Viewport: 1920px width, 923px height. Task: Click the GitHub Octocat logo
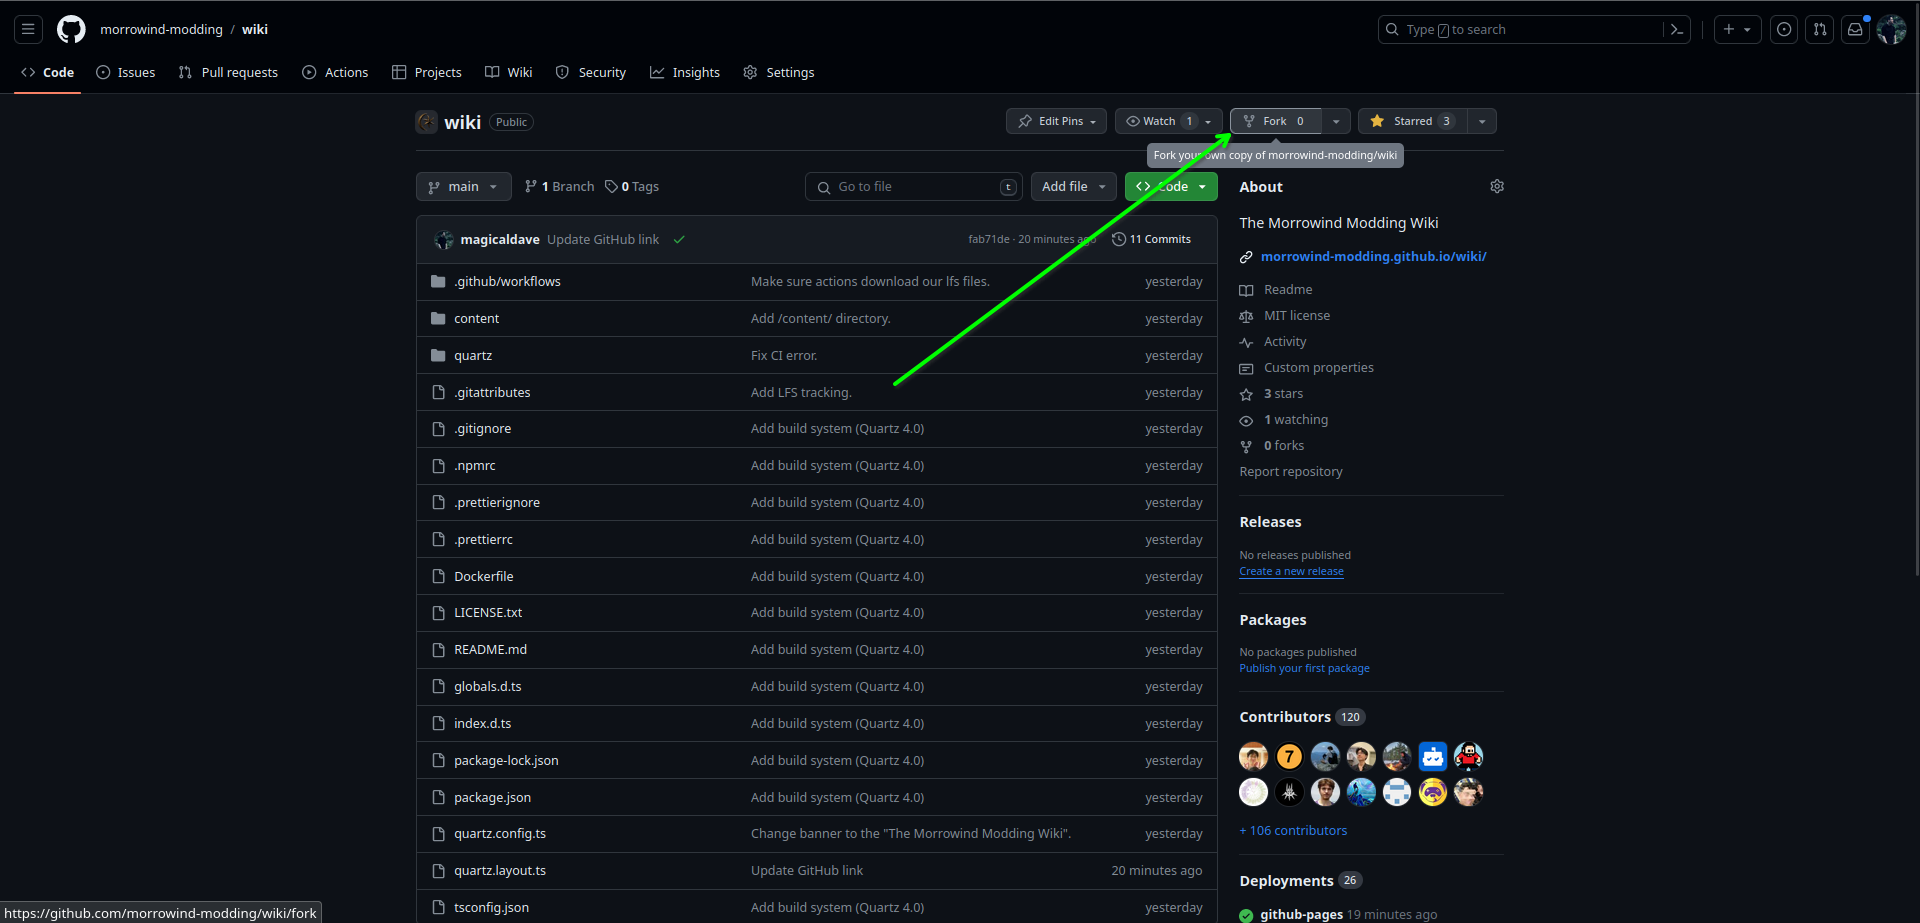(71, 29)
